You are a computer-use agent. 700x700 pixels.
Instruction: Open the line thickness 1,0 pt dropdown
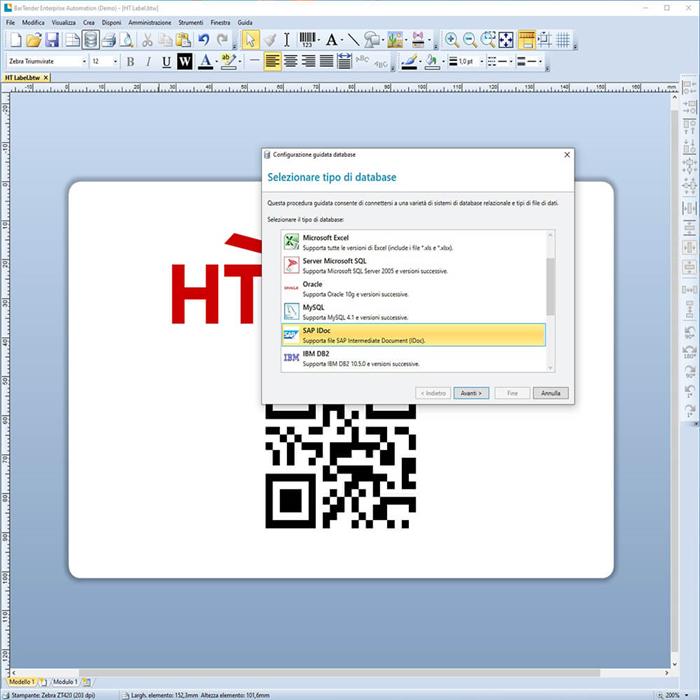point(482,61)
